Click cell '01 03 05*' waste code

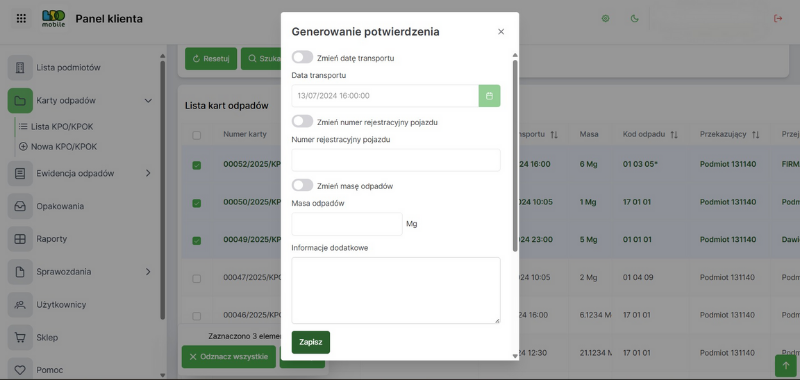[639, 164]
